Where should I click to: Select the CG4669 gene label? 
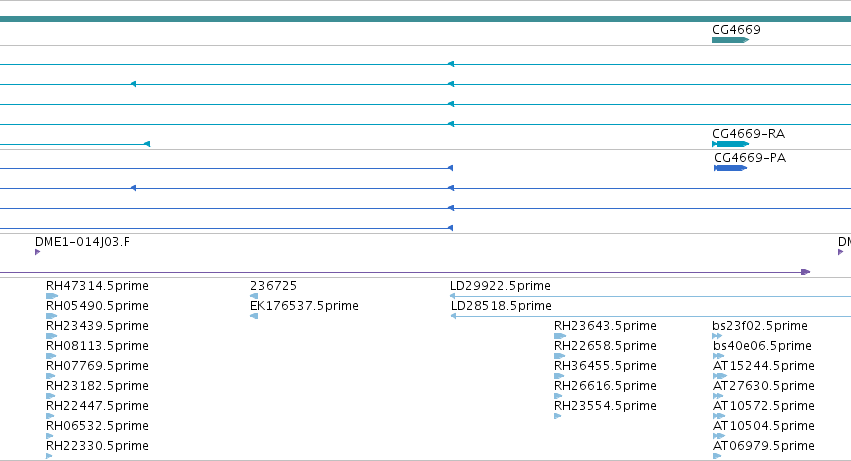pyautogui.click(x=736, y=29)
